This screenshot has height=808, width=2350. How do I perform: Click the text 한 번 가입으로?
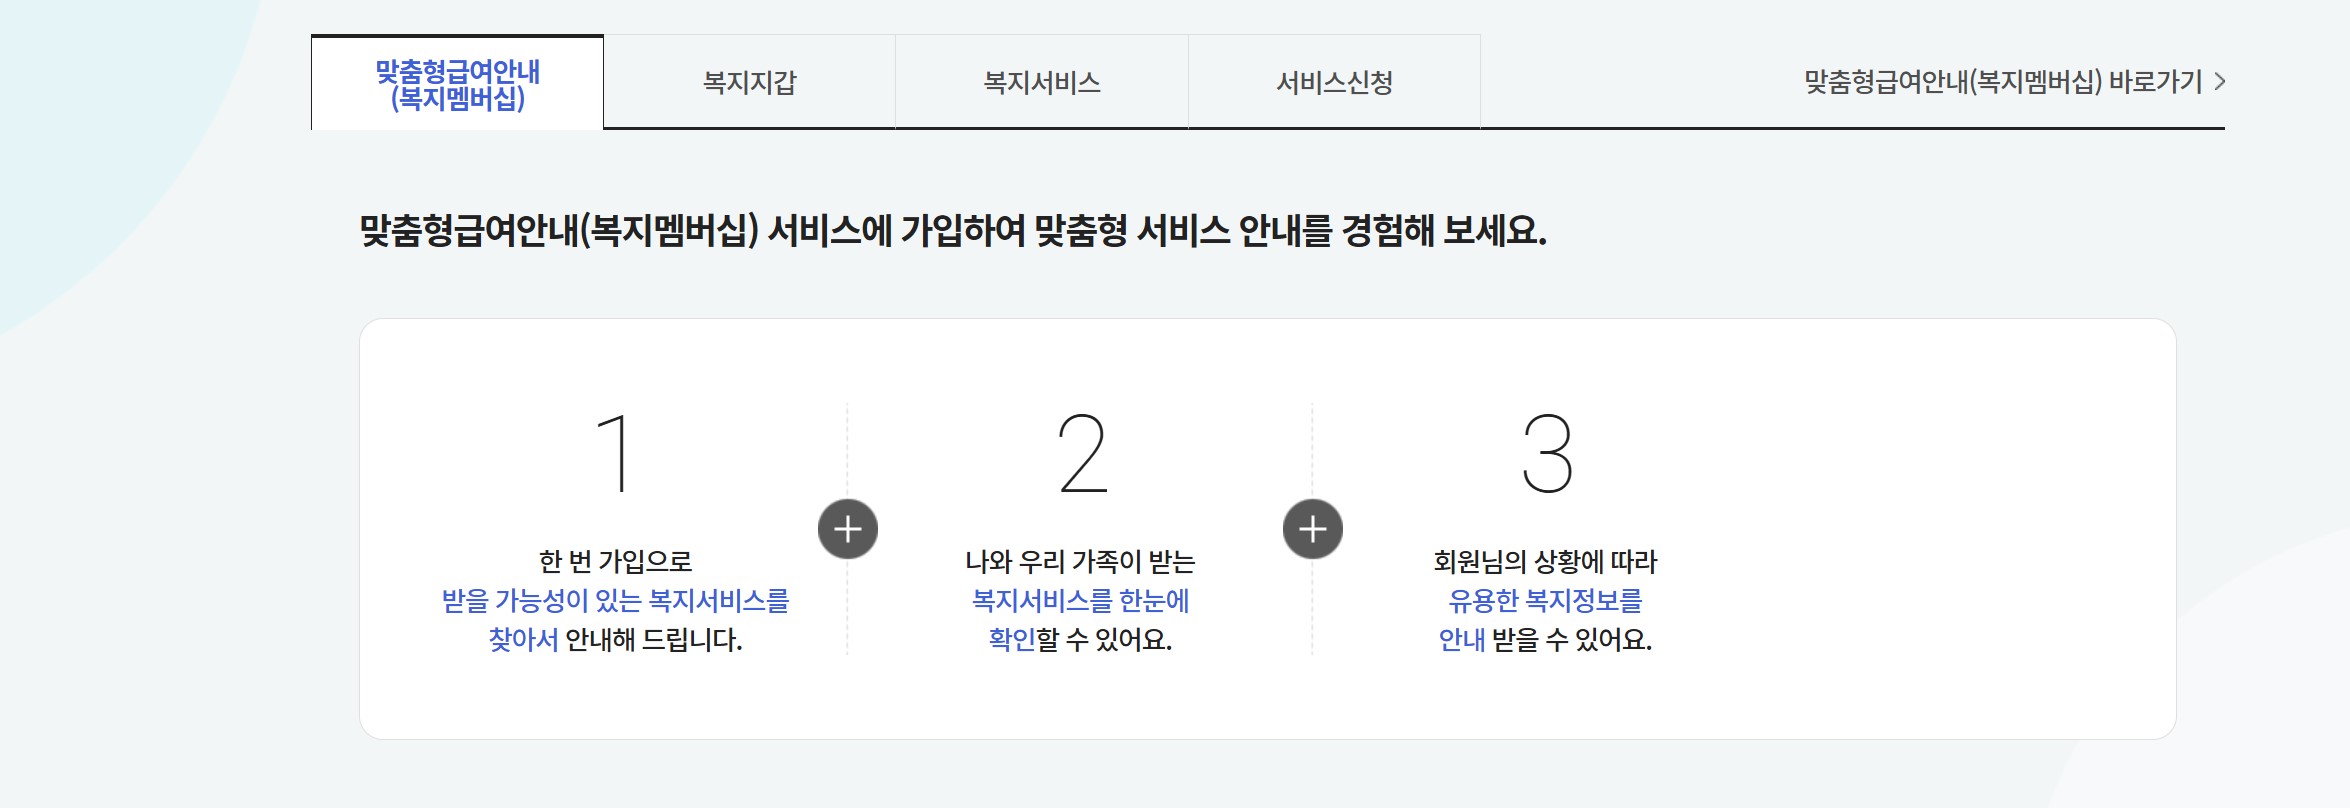615,562
